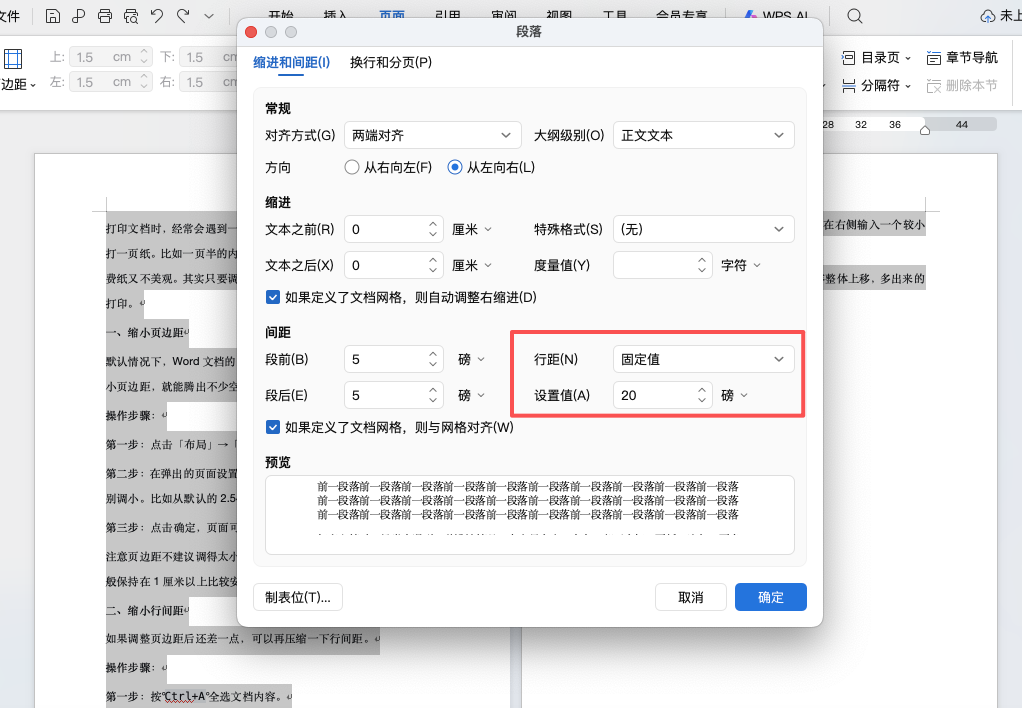This screenshot has width=1022, height=708.
Task: Increase the 段前 spacing value
Action: (433, 354)
